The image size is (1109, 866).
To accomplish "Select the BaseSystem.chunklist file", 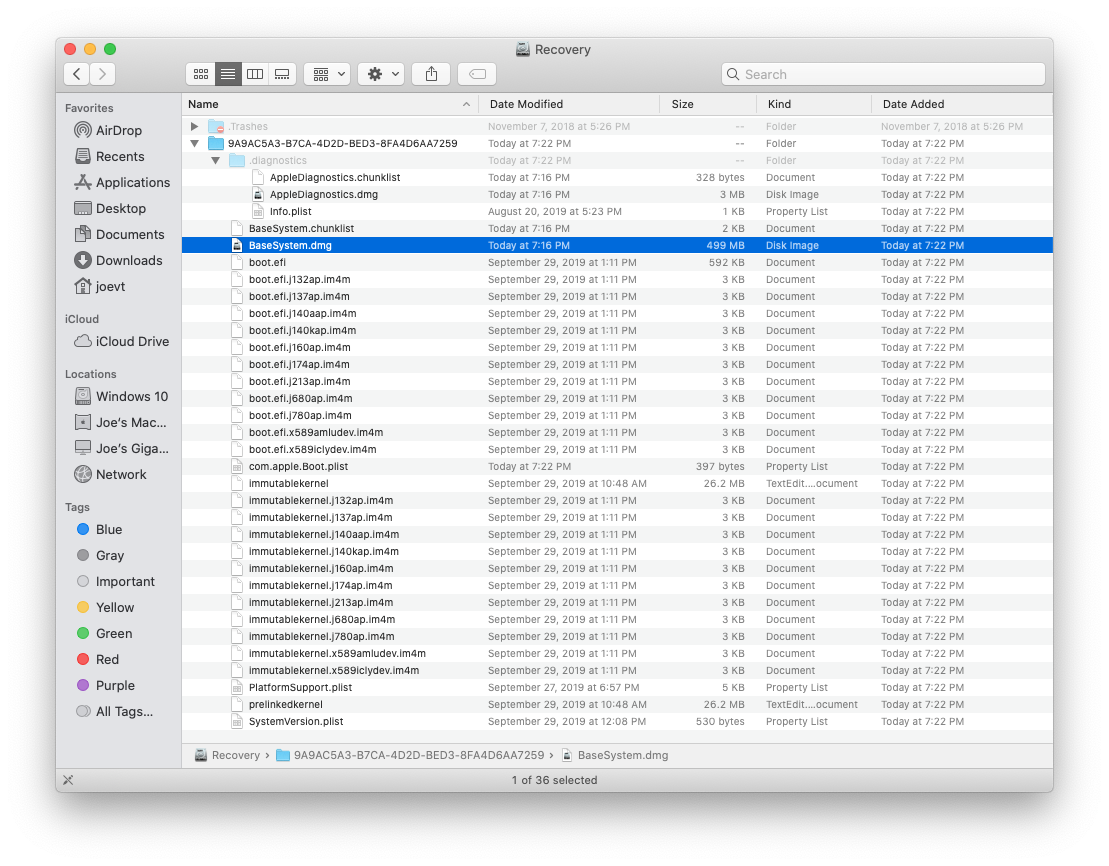I will pyautogui.click(x=617, y=229).
